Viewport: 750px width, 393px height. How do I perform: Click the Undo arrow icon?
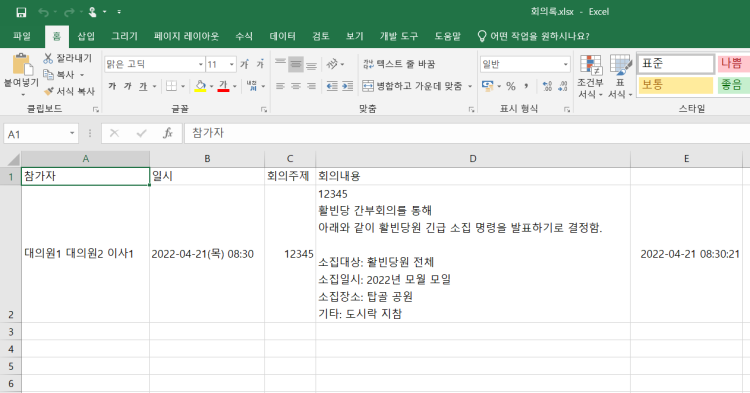(x=44, y=12)
